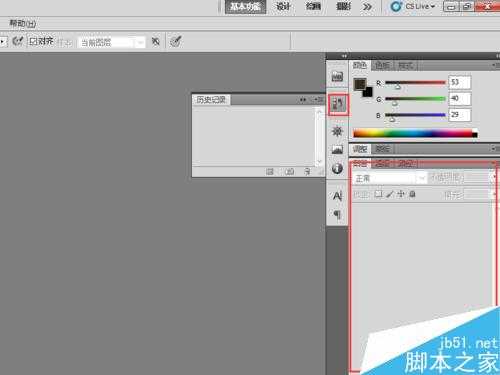500x375 pixels.
Task: Switch to the 绘画 workspace
Action: point(313,6)
